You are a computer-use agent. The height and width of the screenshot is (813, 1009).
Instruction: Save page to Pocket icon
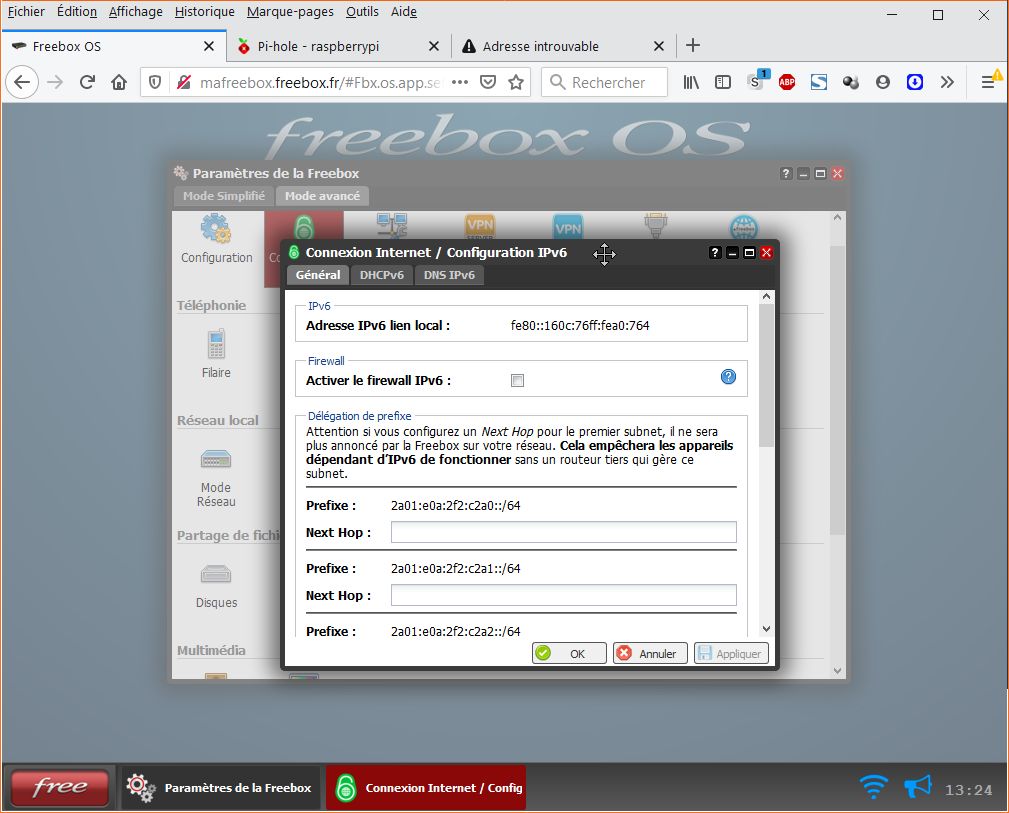488,82
